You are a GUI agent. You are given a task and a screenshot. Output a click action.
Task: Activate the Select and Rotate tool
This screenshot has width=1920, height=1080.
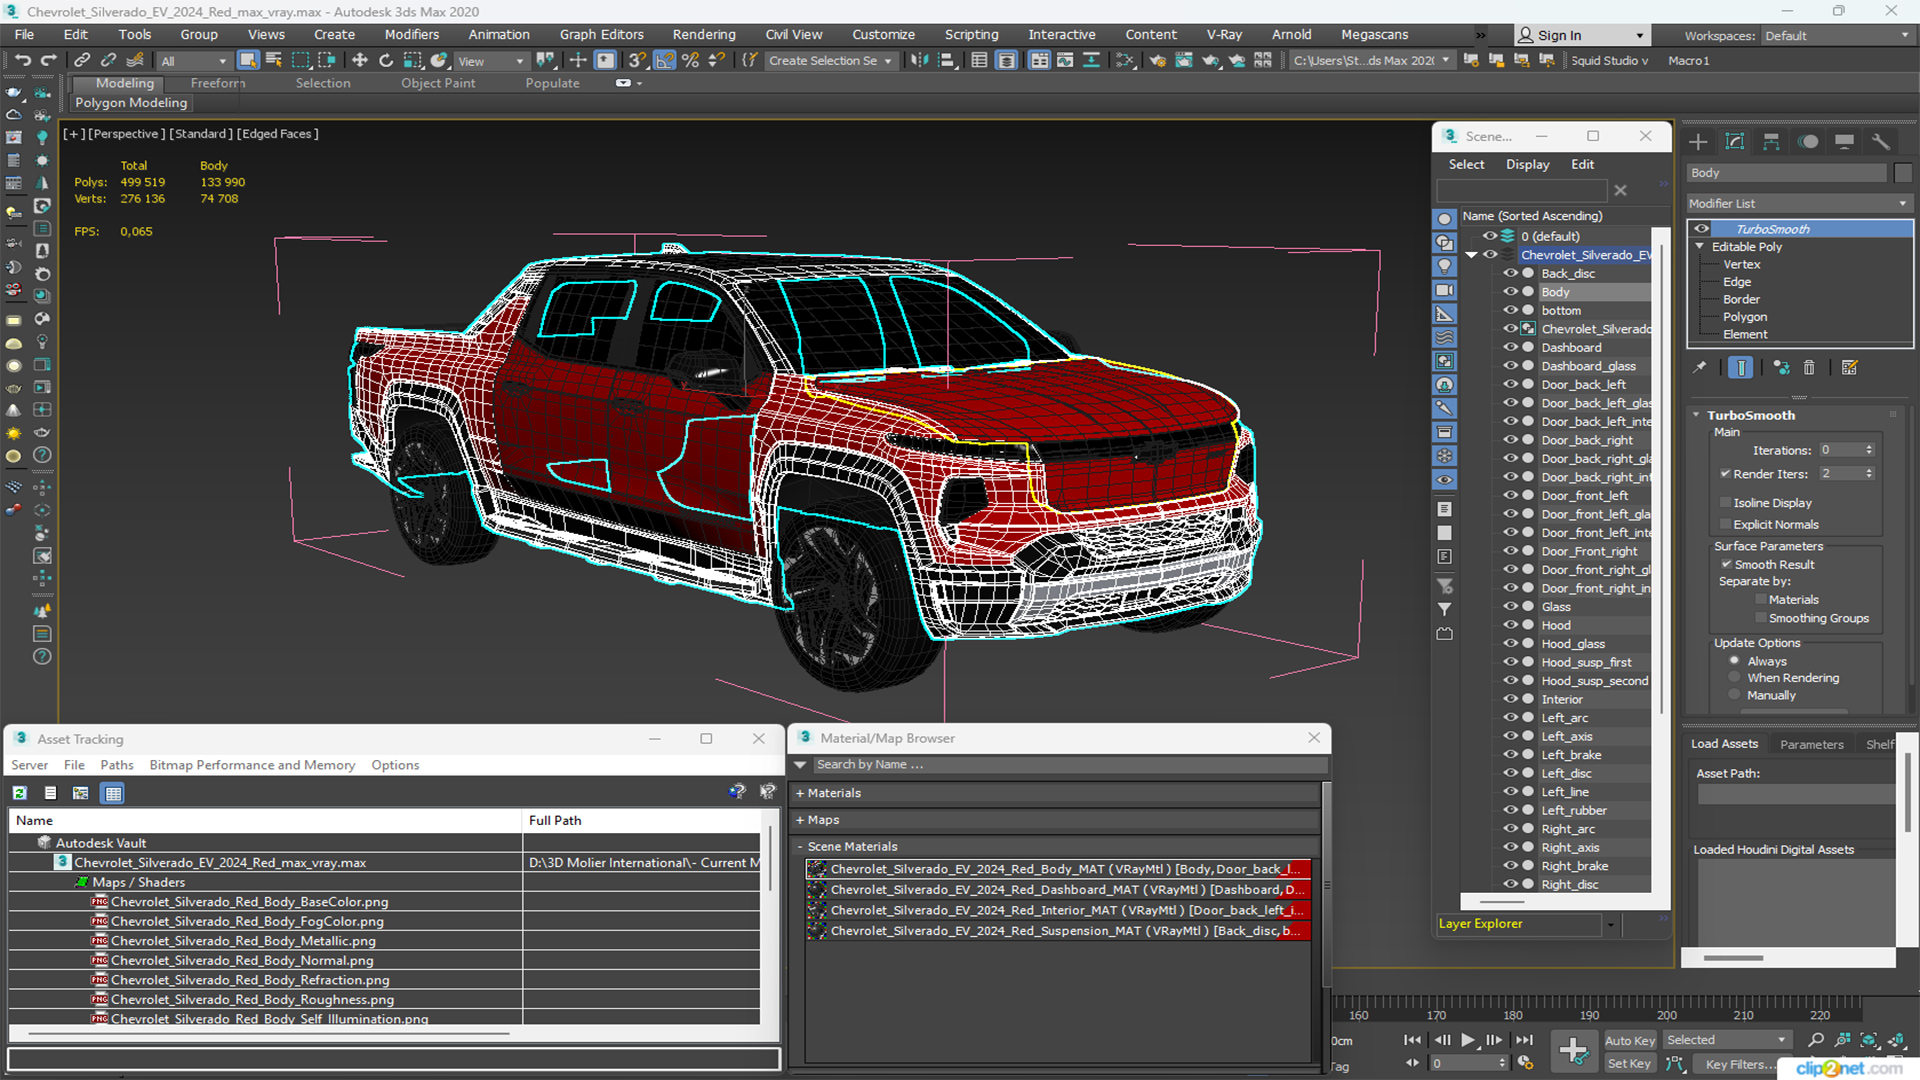pos(385,60)
